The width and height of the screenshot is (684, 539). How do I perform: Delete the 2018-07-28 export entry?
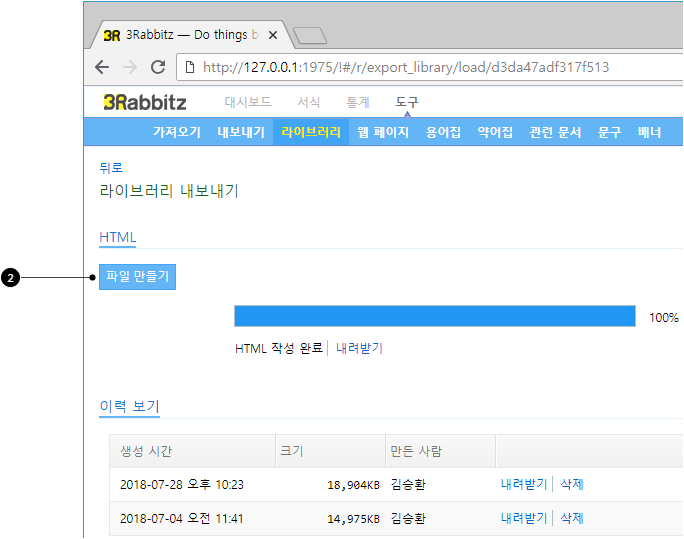(571, 484)
